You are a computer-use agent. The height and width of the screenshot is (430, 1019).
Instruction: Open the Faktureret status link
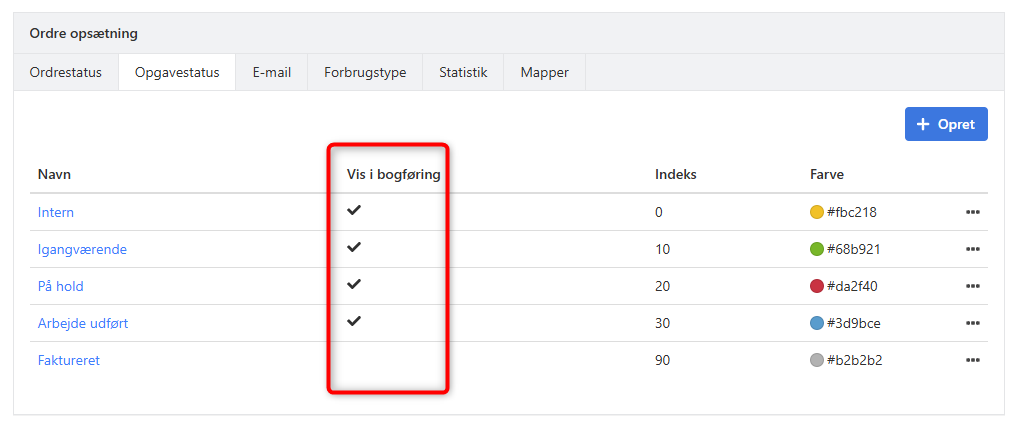pos(69,360)
